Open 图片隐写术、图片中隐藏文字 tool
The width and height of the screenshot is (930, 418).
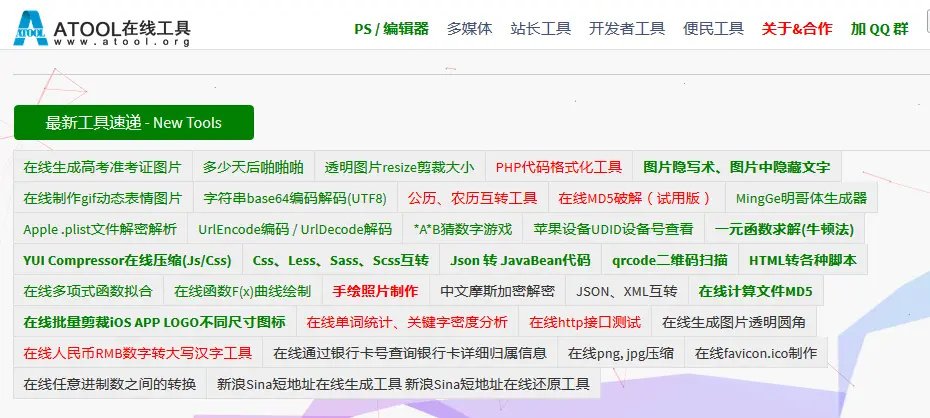pyautogui.click(x=737, y=167)
